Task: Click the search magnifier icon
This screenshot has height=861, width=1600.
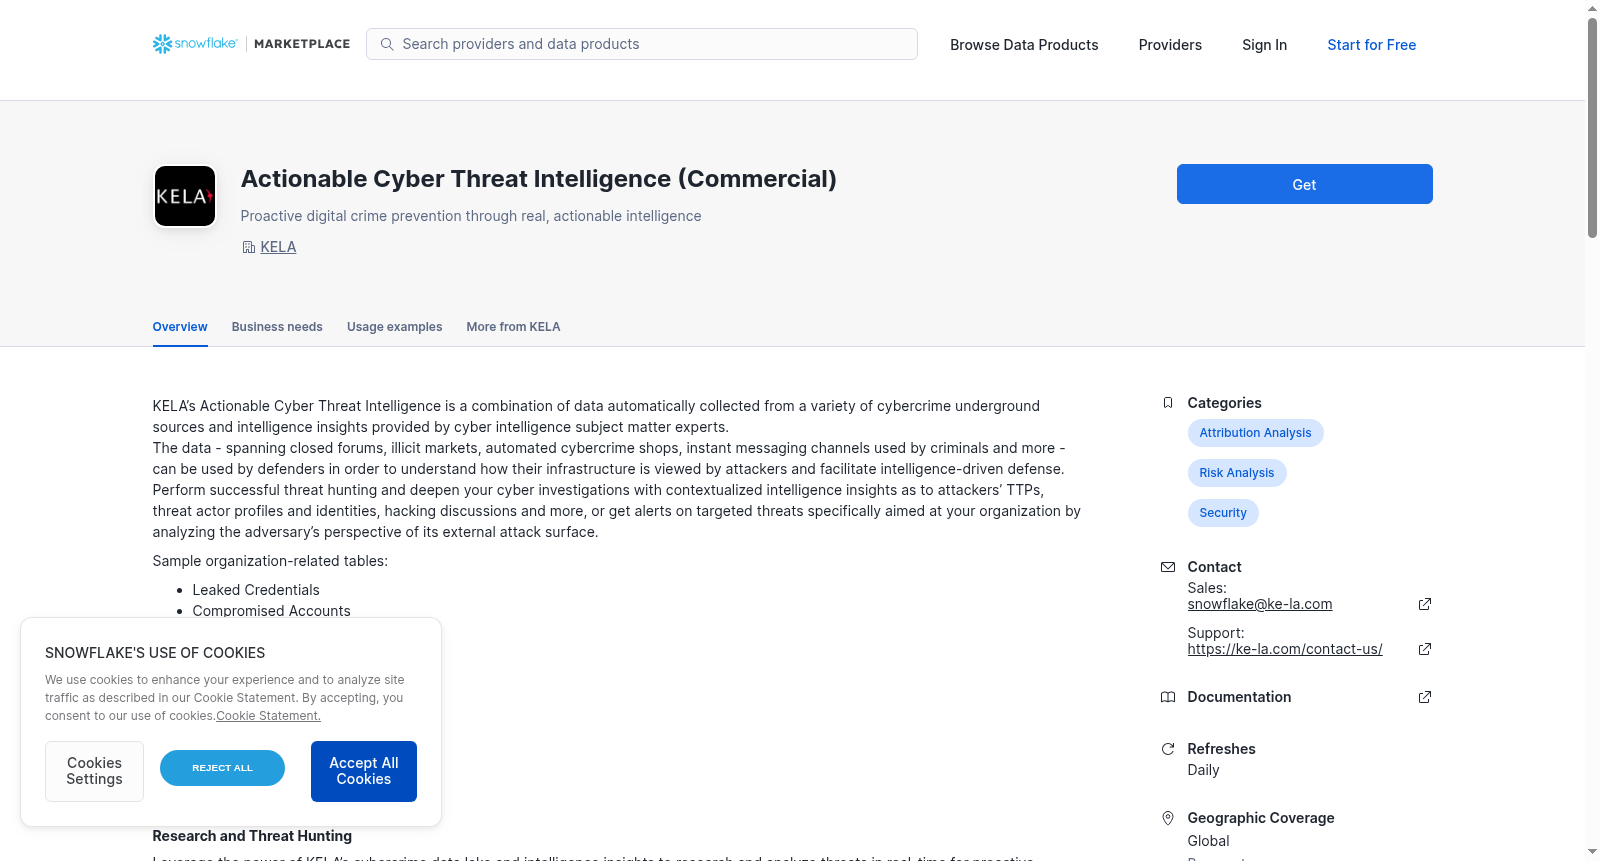Action: [x=387, y=44]
